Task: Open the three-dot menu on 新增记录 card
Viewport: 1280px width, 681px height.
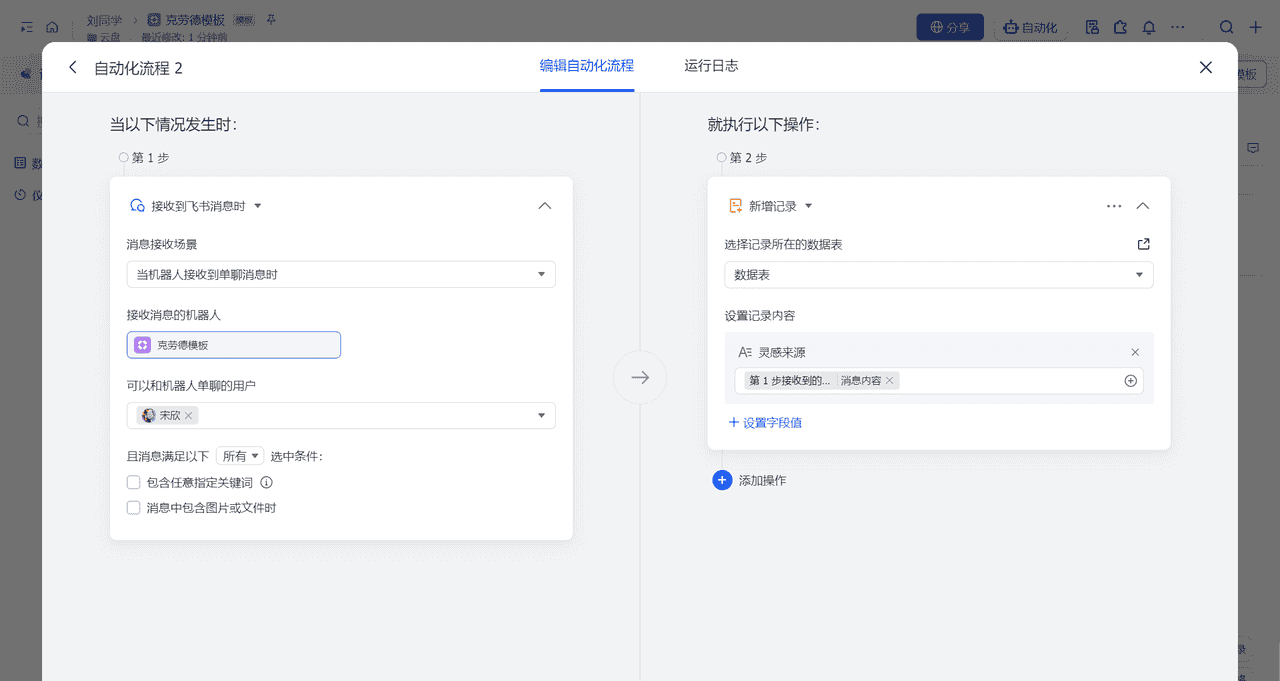Action: 1114,206
